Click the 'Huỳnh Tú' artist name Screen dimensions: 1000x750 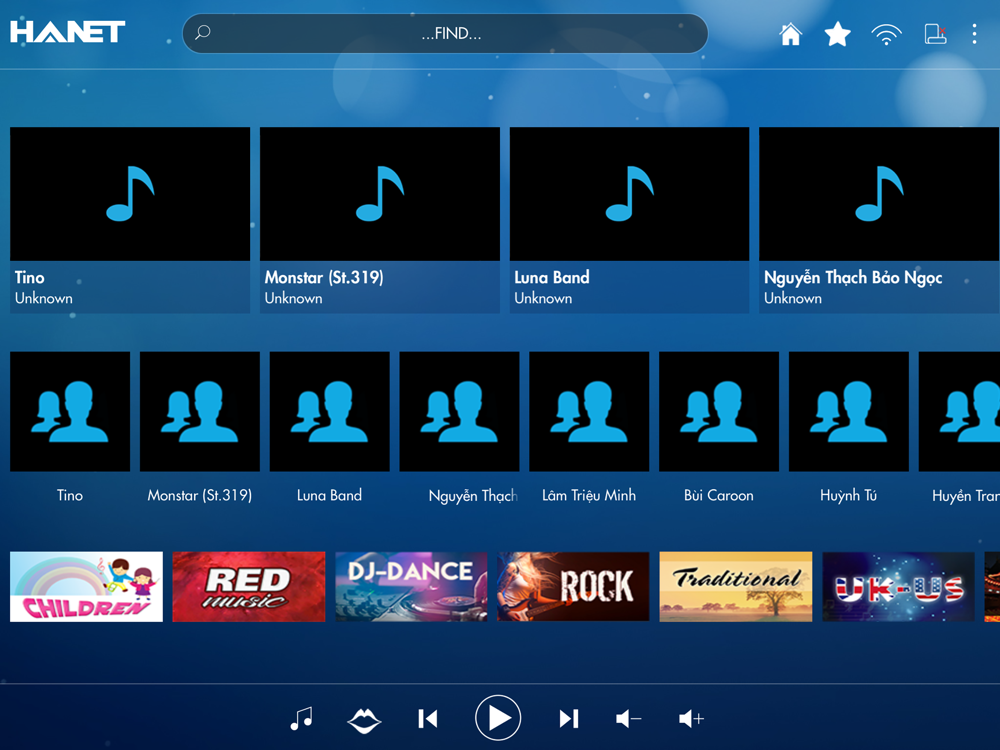pos(848,495)
